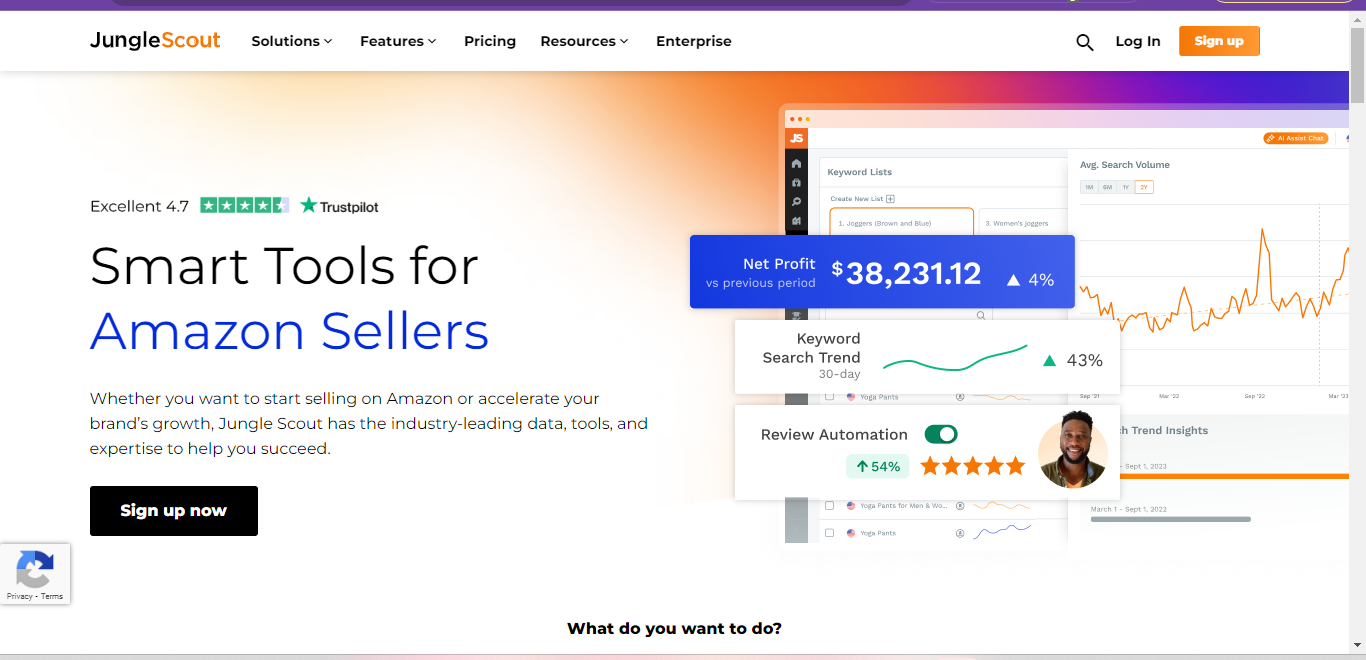Screen dimensions: 1366x660
Task: Expand the Resources dropdown menu
Action: point(584,41)
